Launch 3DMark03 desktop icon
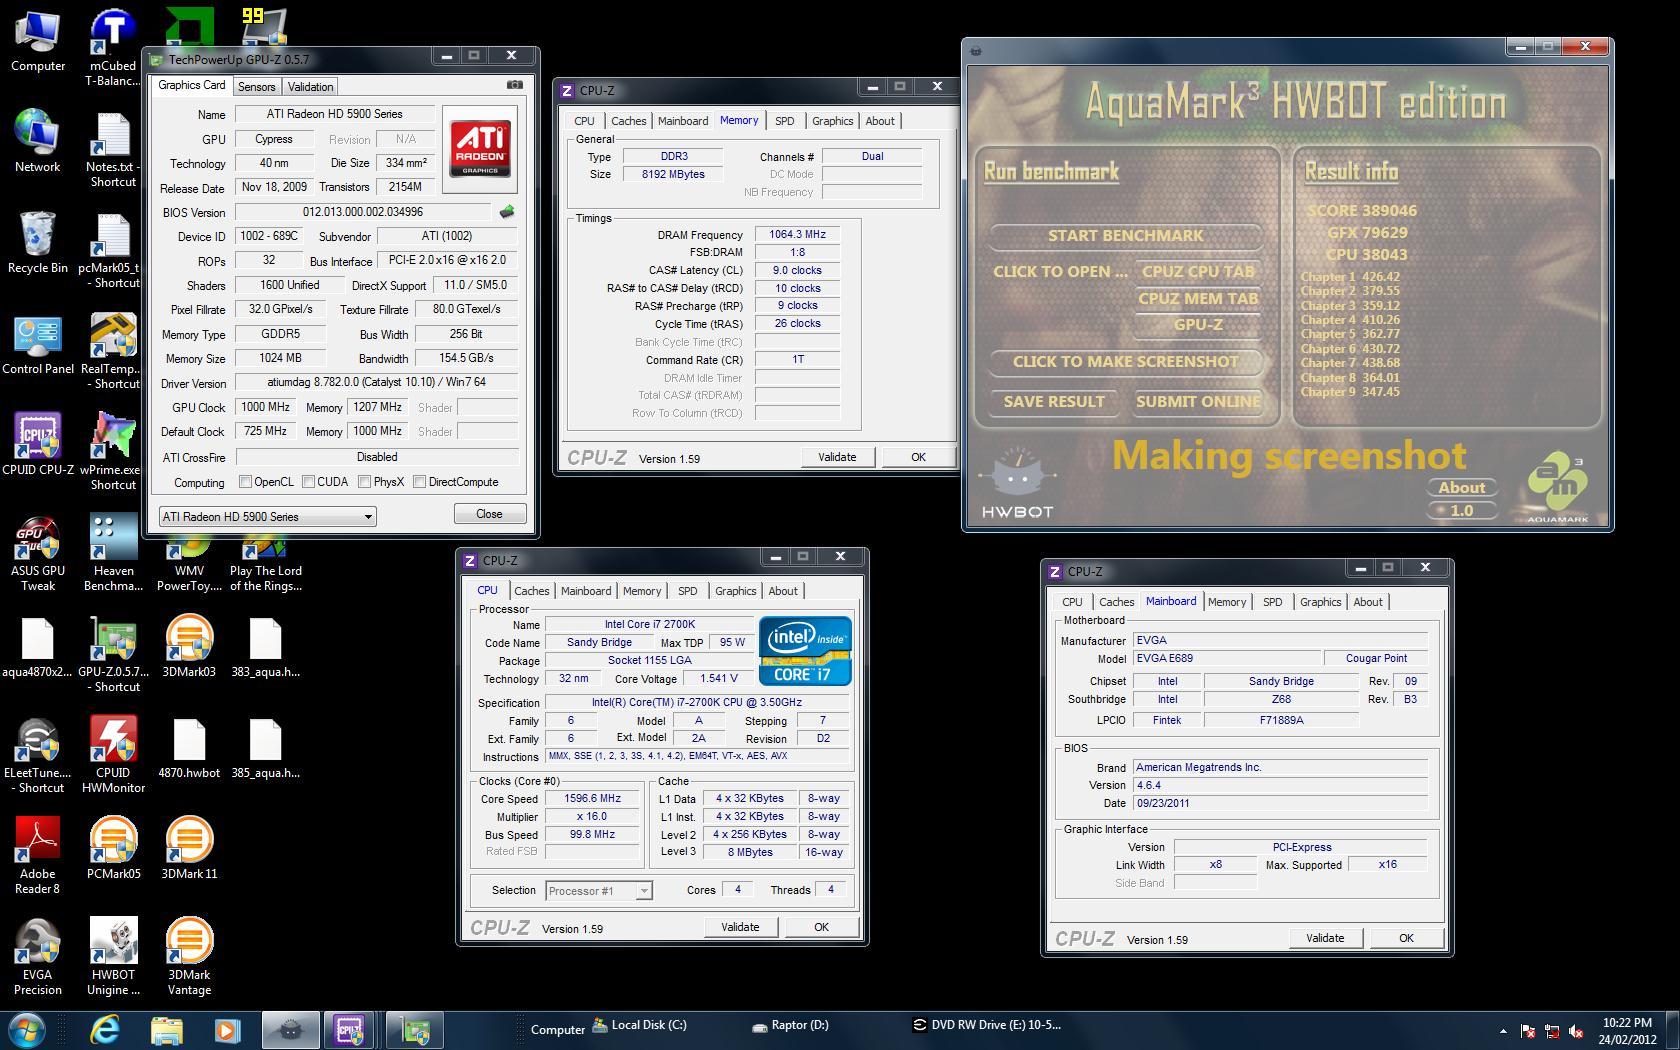Screen dimensions: 1680x1050 coord(189,647)
